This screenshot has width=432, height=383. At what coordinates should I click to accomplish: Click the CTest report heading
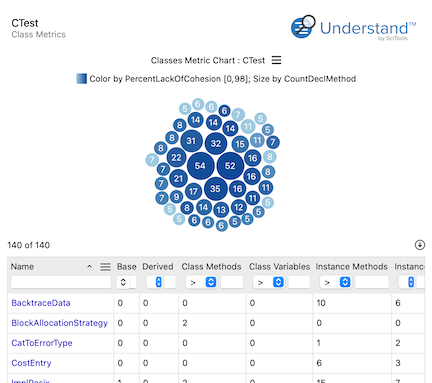25,23
